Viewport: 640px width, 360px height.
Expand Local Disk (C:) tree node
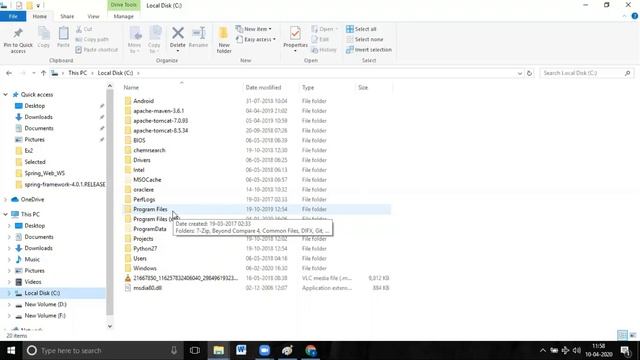tap(9, 293)
